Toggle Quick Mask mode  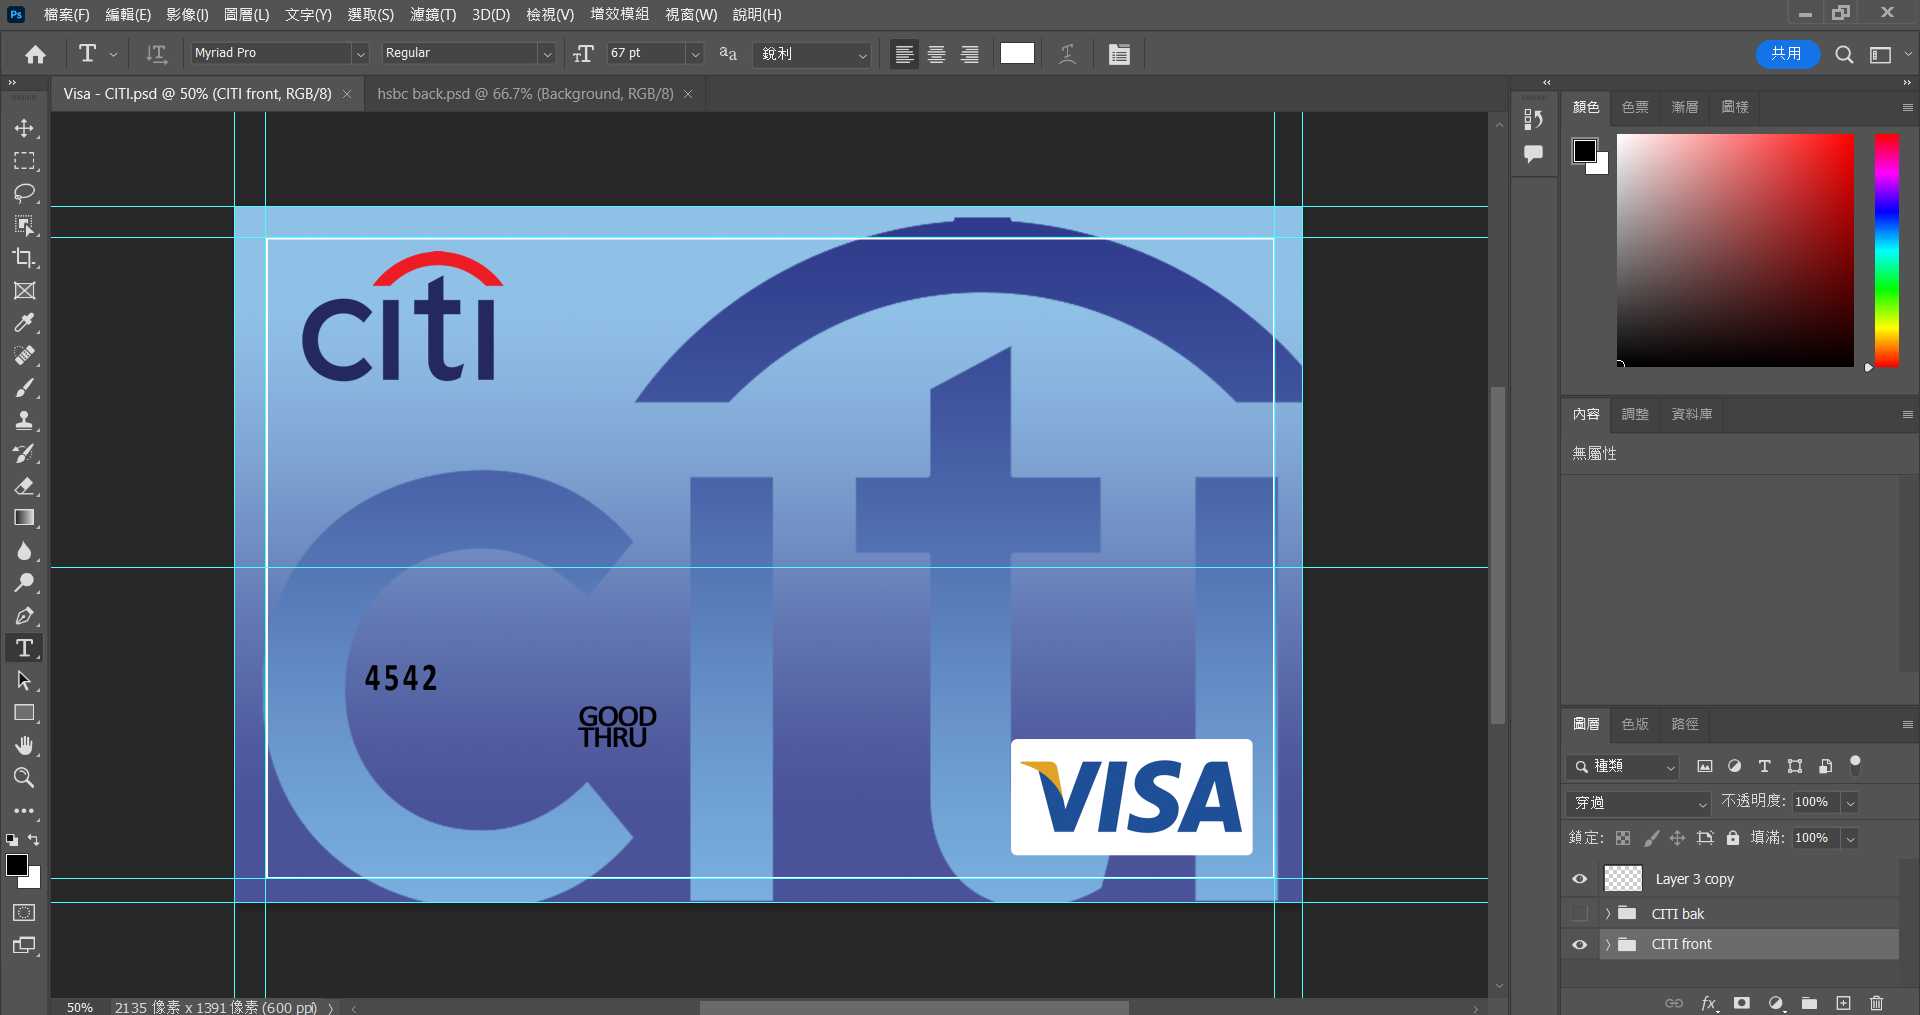[24, 912]
